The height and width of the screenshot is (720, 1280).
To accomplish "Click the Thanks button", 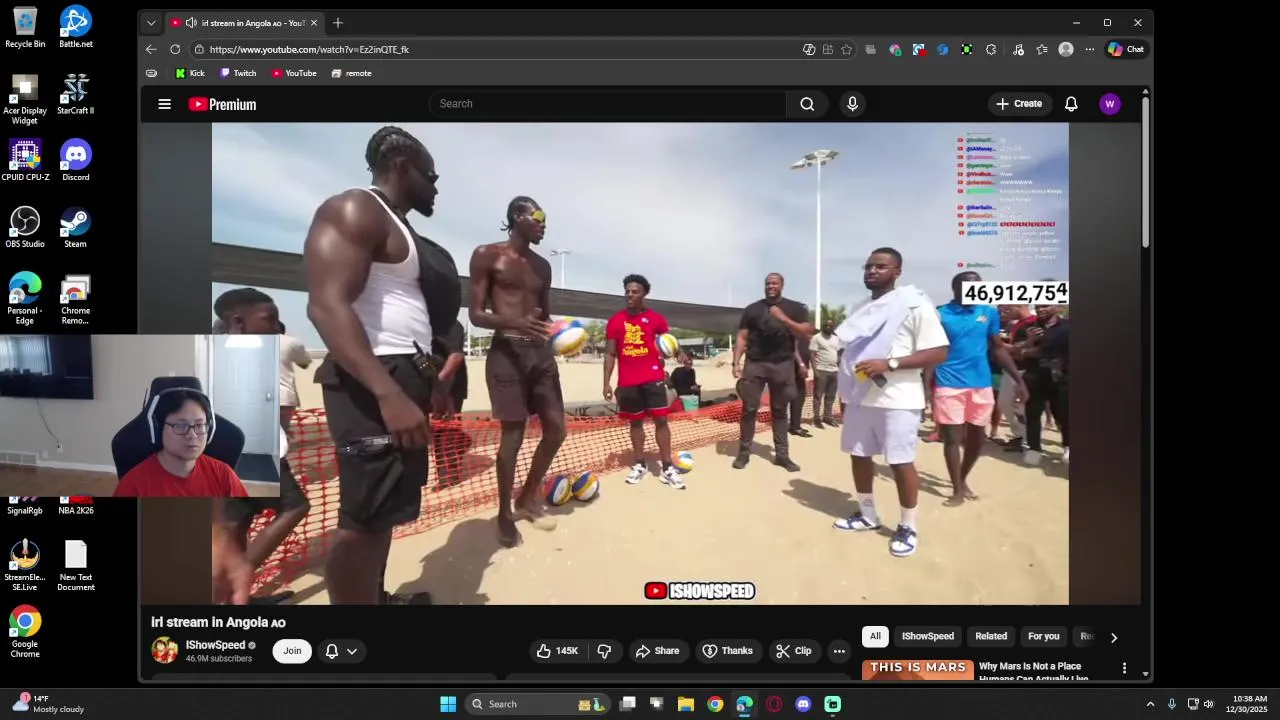I will pyautogui.click(x=728, y=651).
